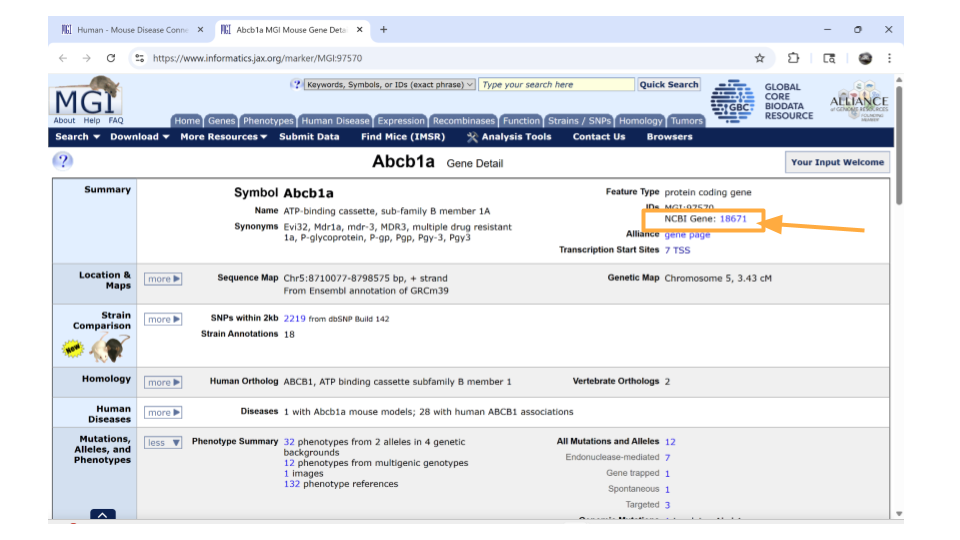
Task: Click the back-to-top arrow button
Action: [103, 514]
